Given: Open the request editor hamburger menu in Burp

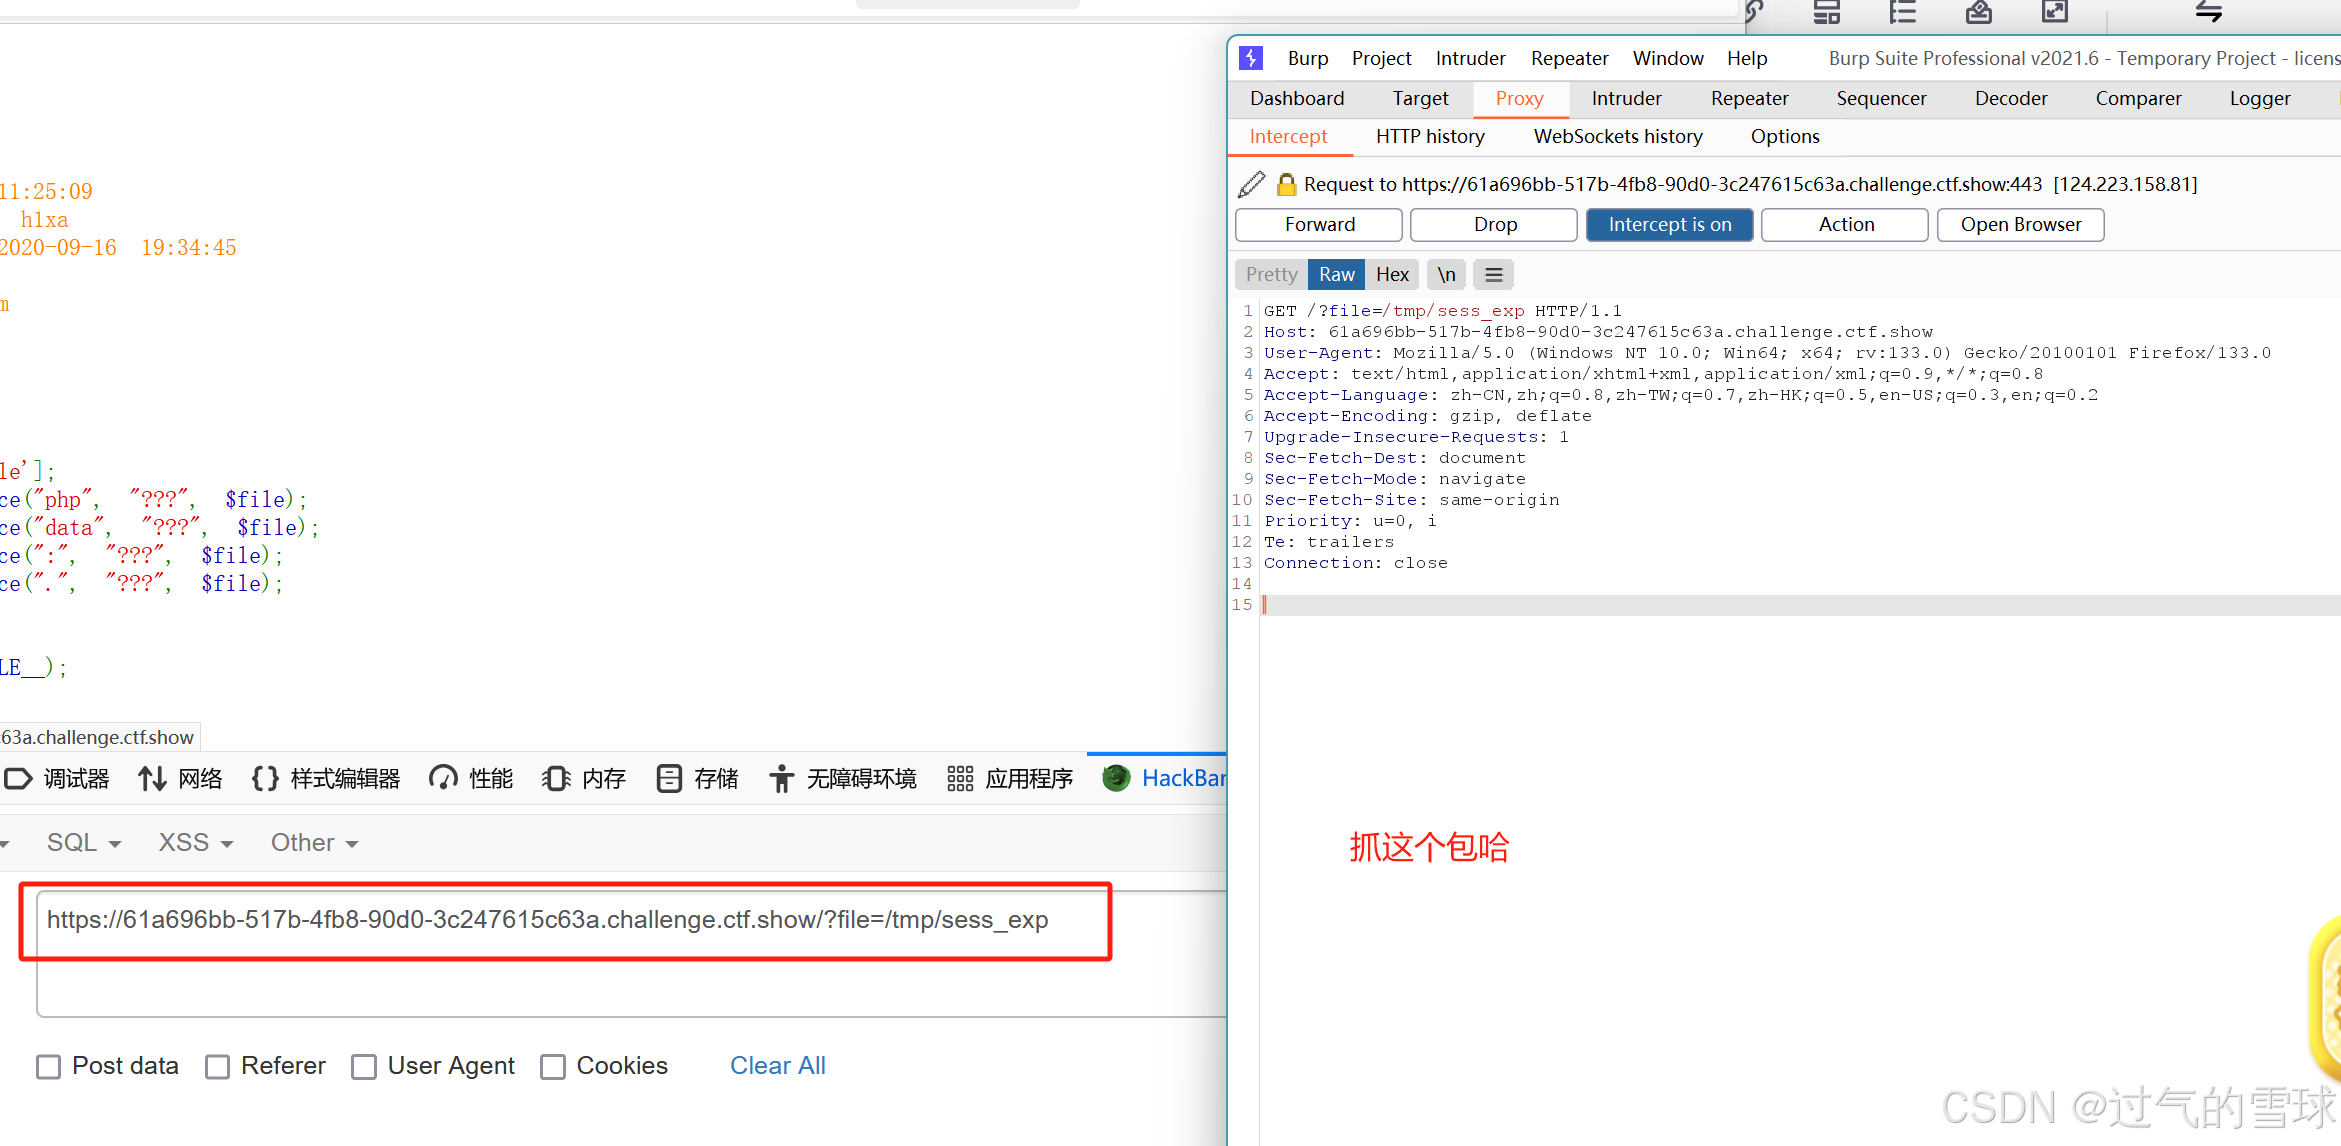Looking at the screenshot, I should click(1493, 274).
